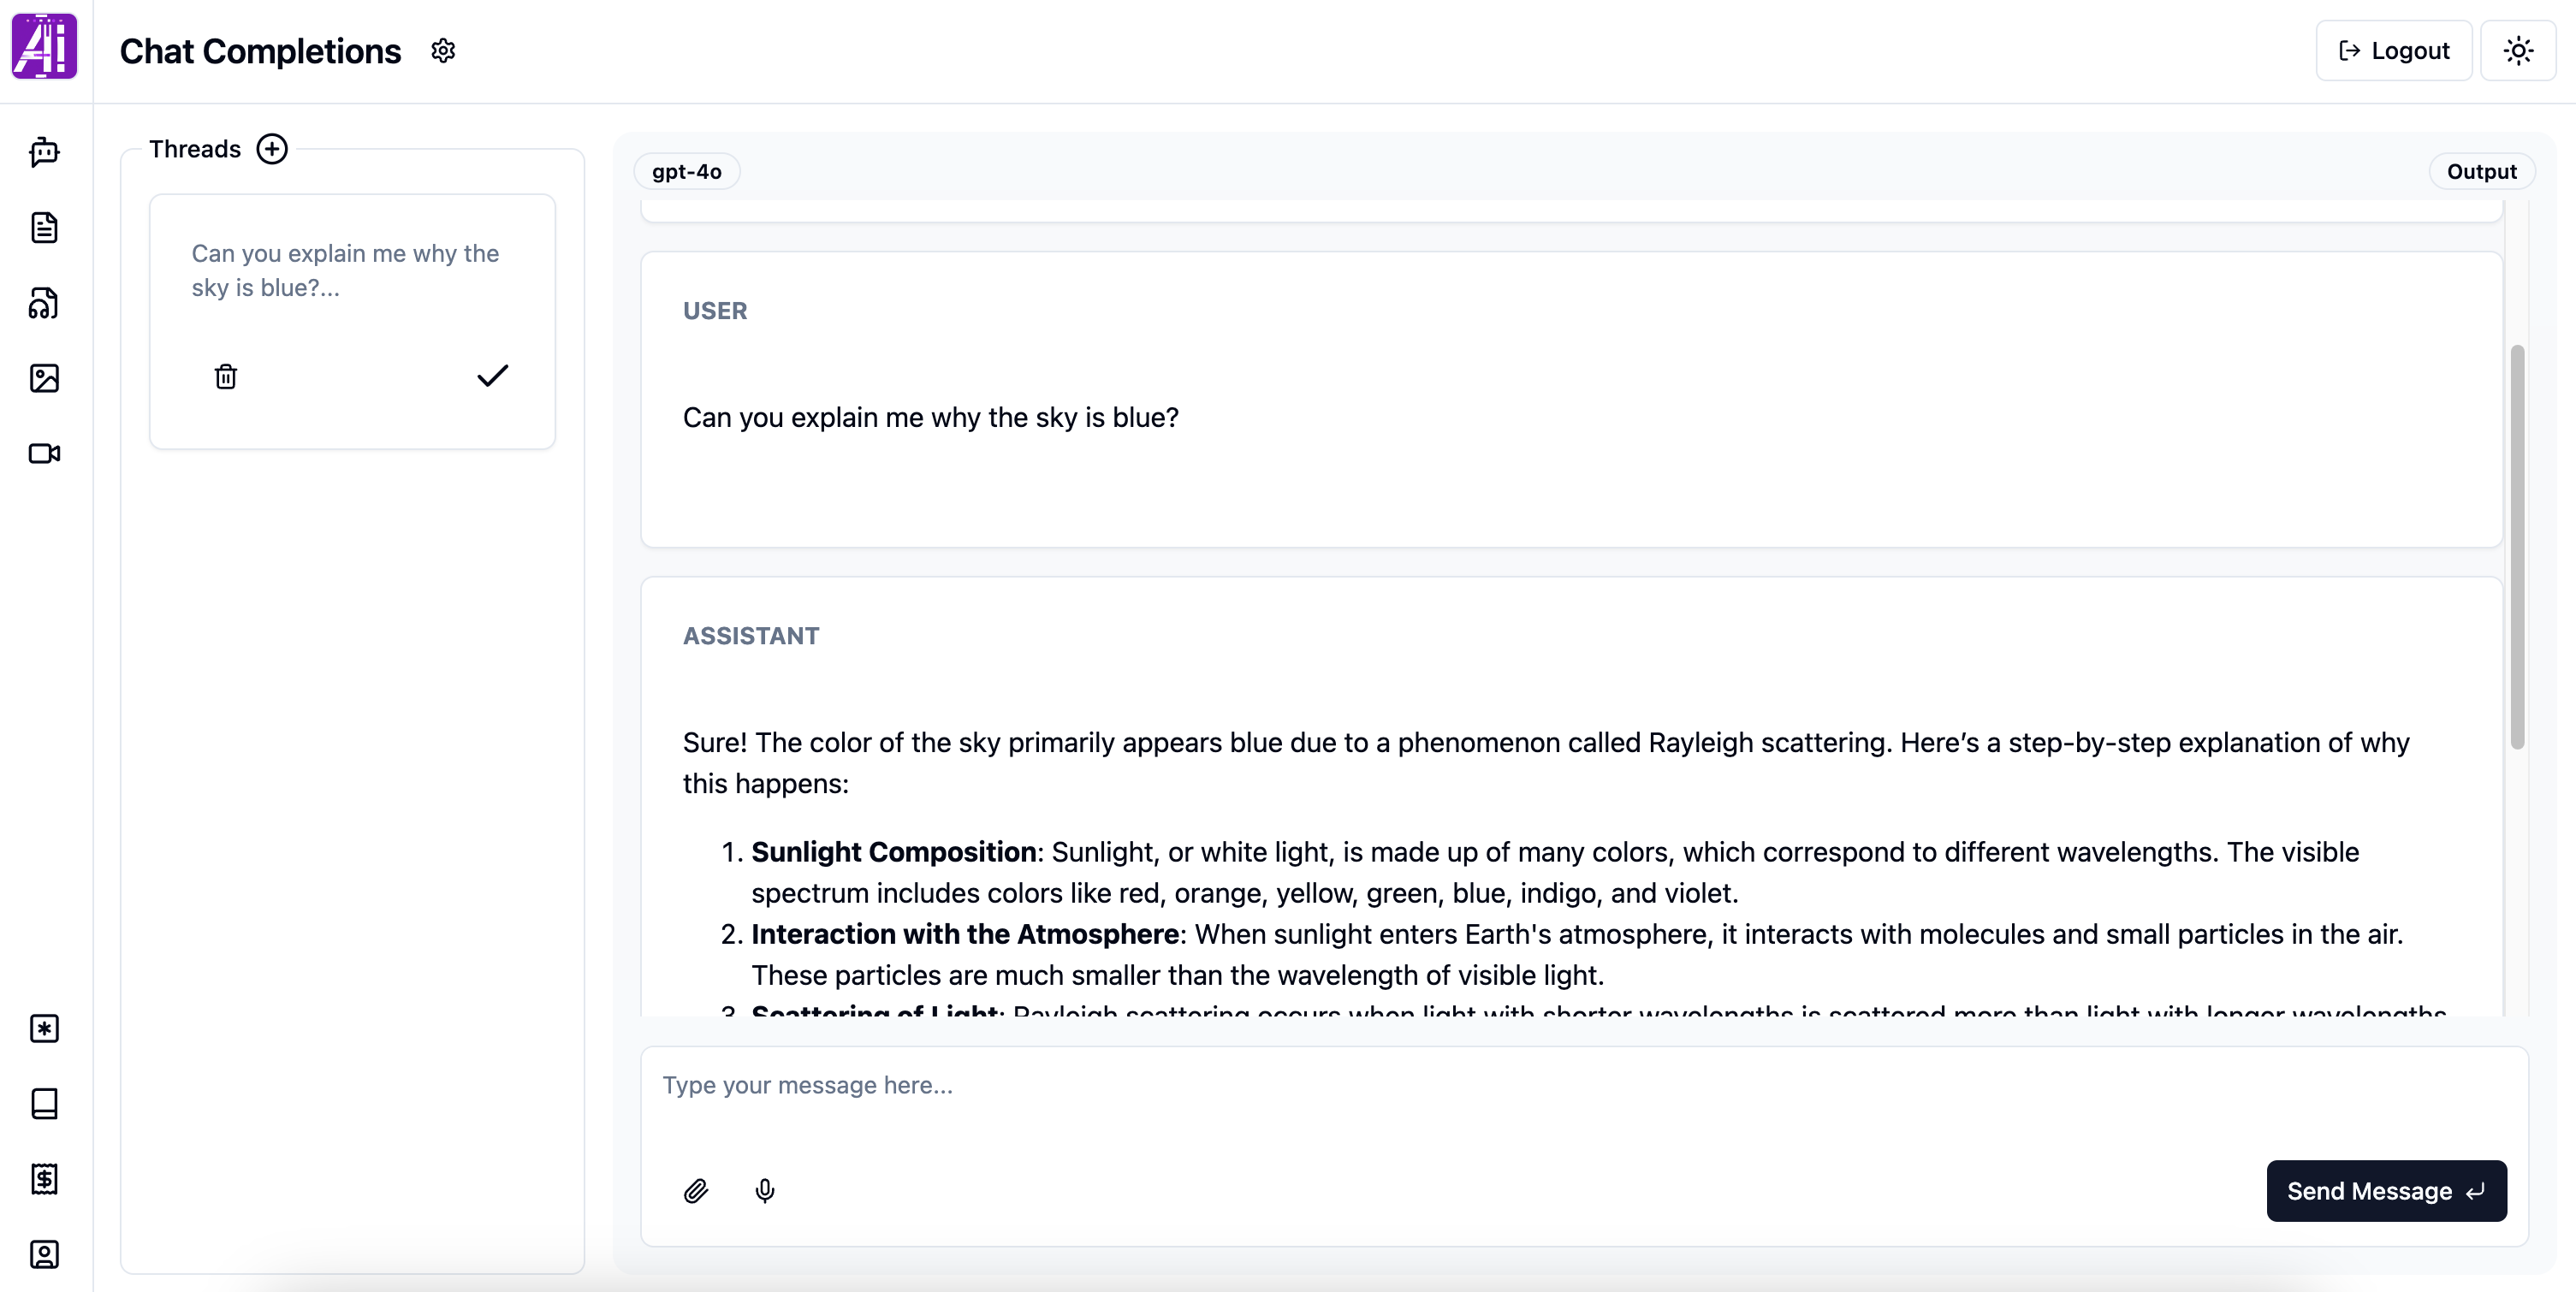Click the checkmark on the thread card
This screenshot has height=1292, width=2576.
492,376
